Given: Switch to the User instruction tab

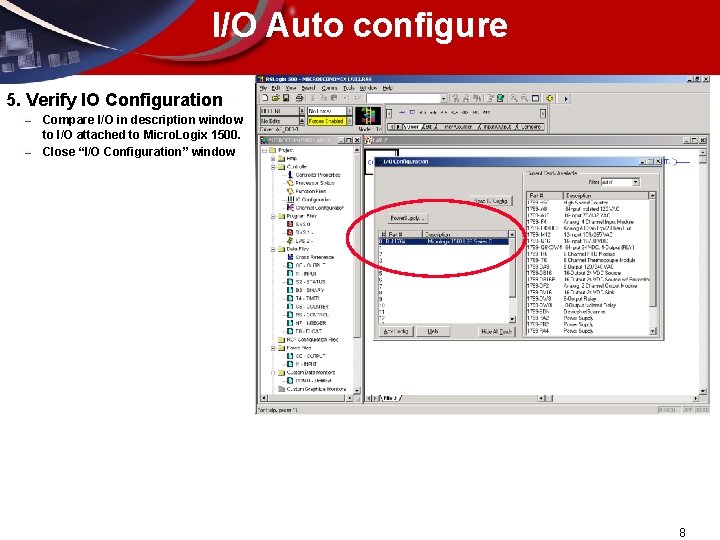Looking at the screenshot, I should tap(411, 126).
